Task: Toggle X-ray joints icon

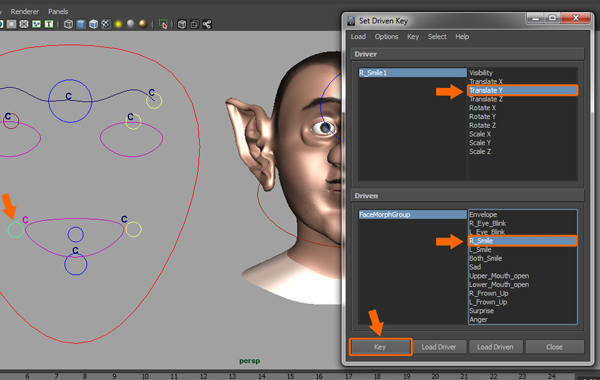Action: pyautogui.click(x=207, y=24)
